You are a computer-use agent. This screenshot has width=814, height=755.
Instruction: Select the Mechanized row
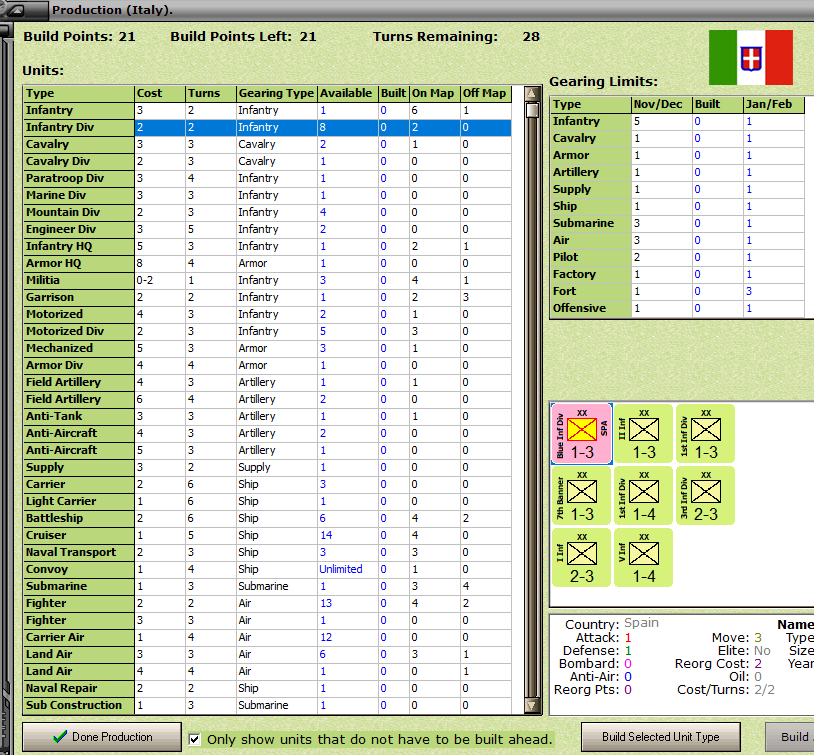click(x=268, y=348)
